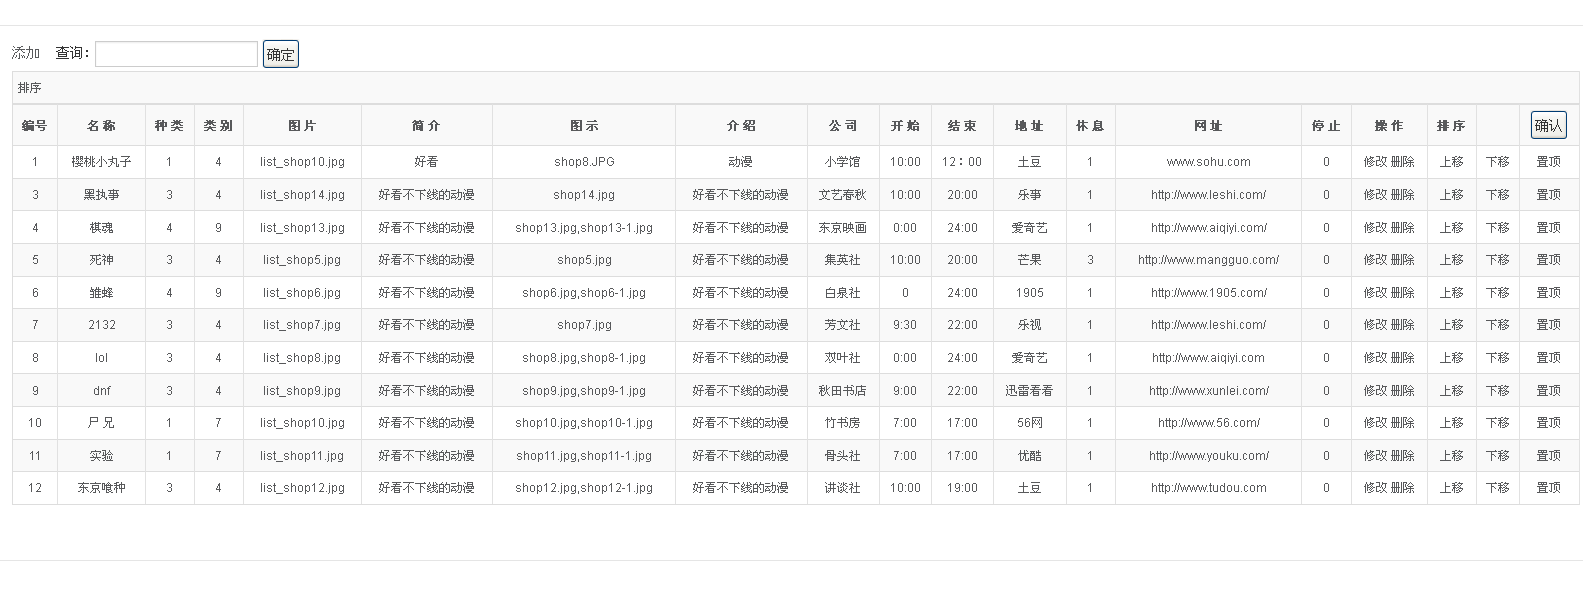Click 置顶 for the 樱桃小丸子 row

tap(1548, 162)
